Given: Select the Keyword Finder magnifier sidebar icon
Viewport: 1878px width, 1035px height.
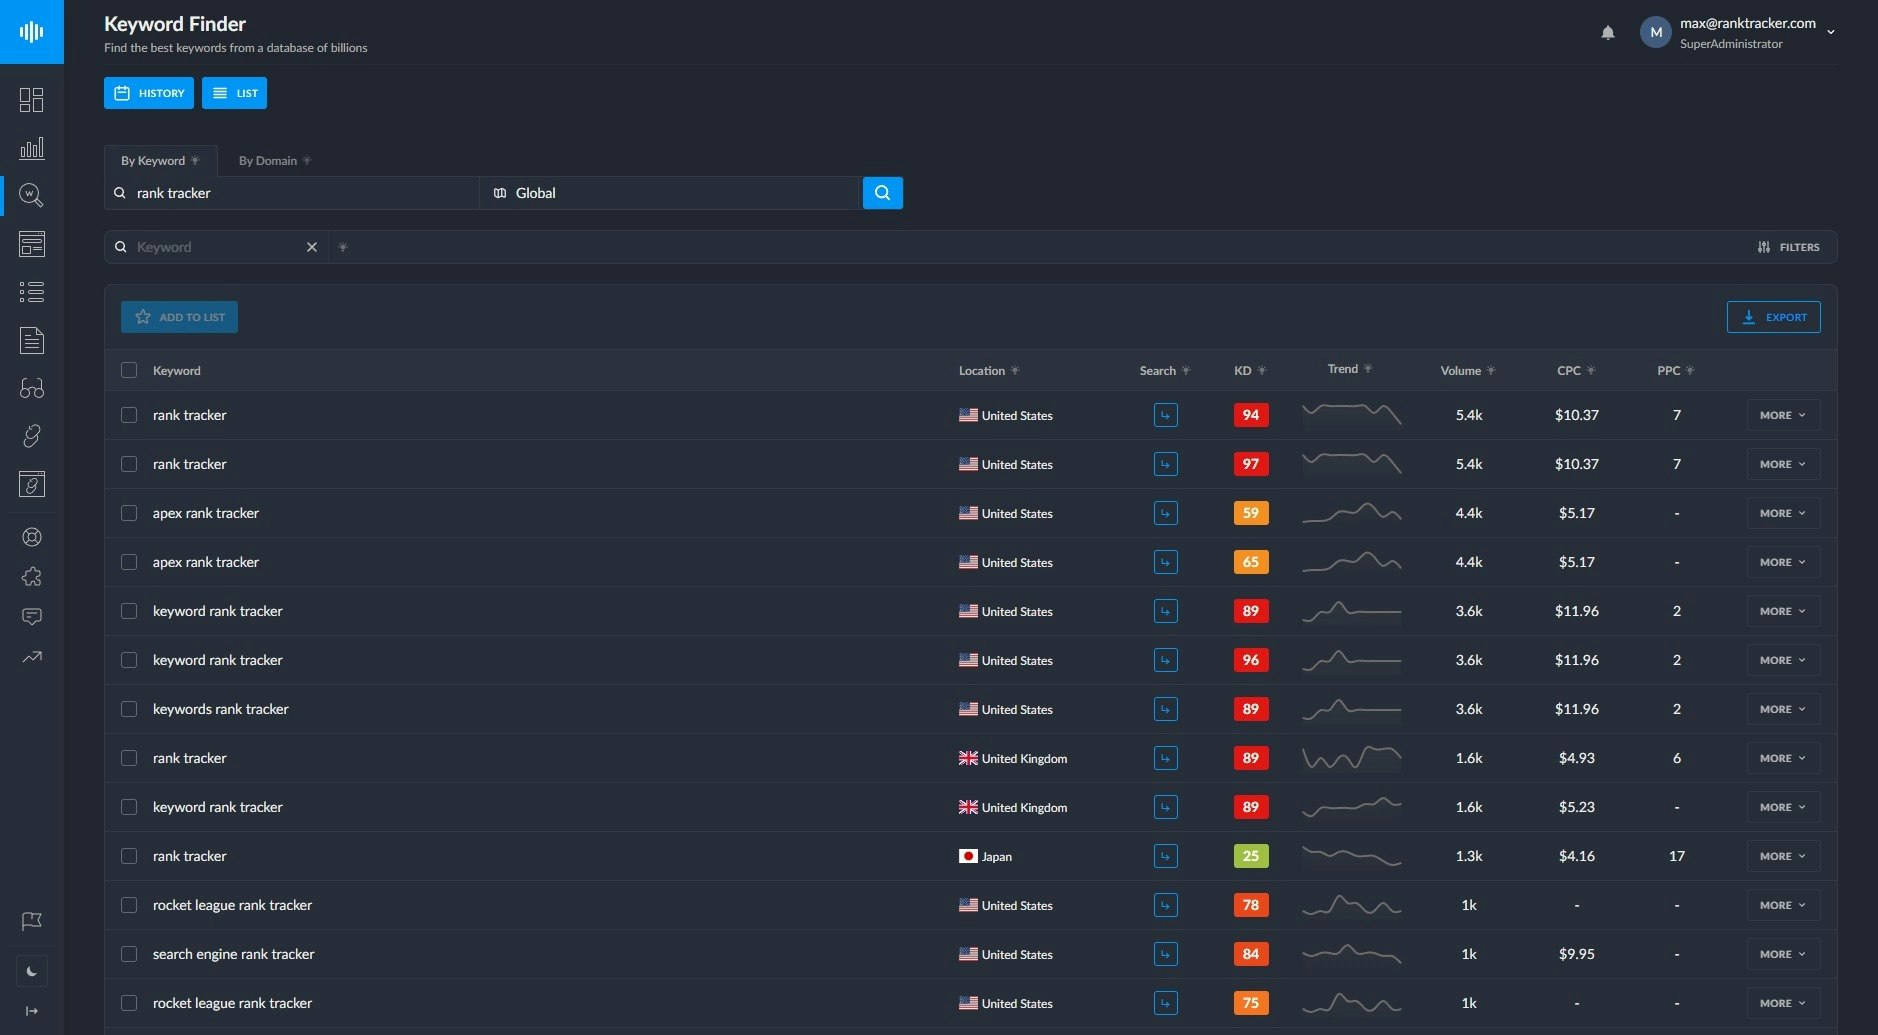Looking at the screenshot, I should (32, 195).
